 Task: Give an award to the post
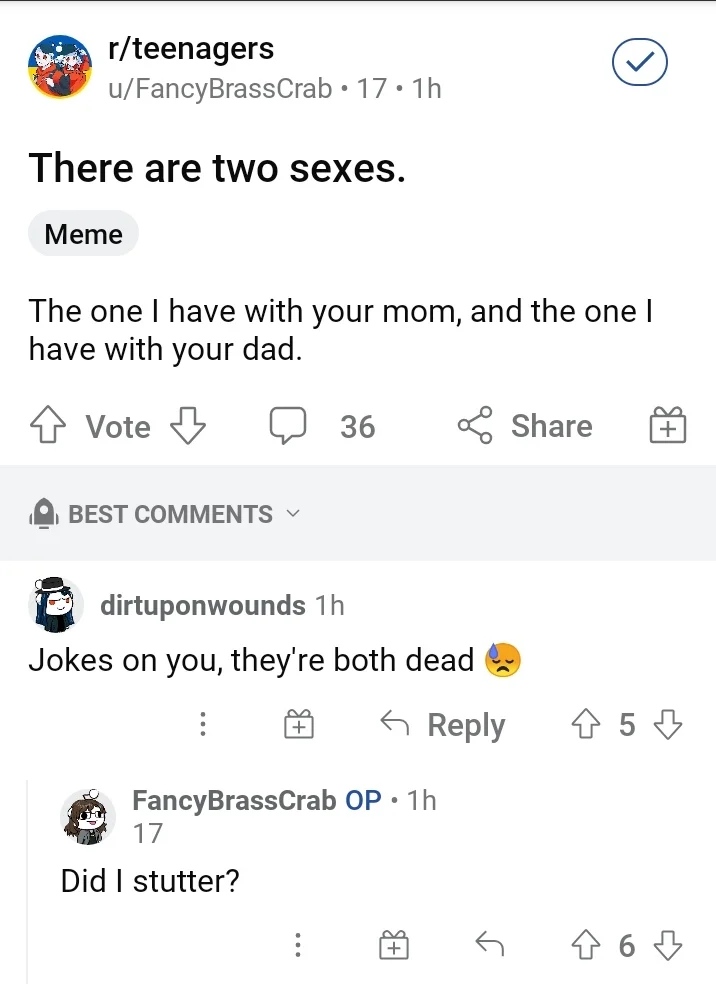click(x=667, y=427)
